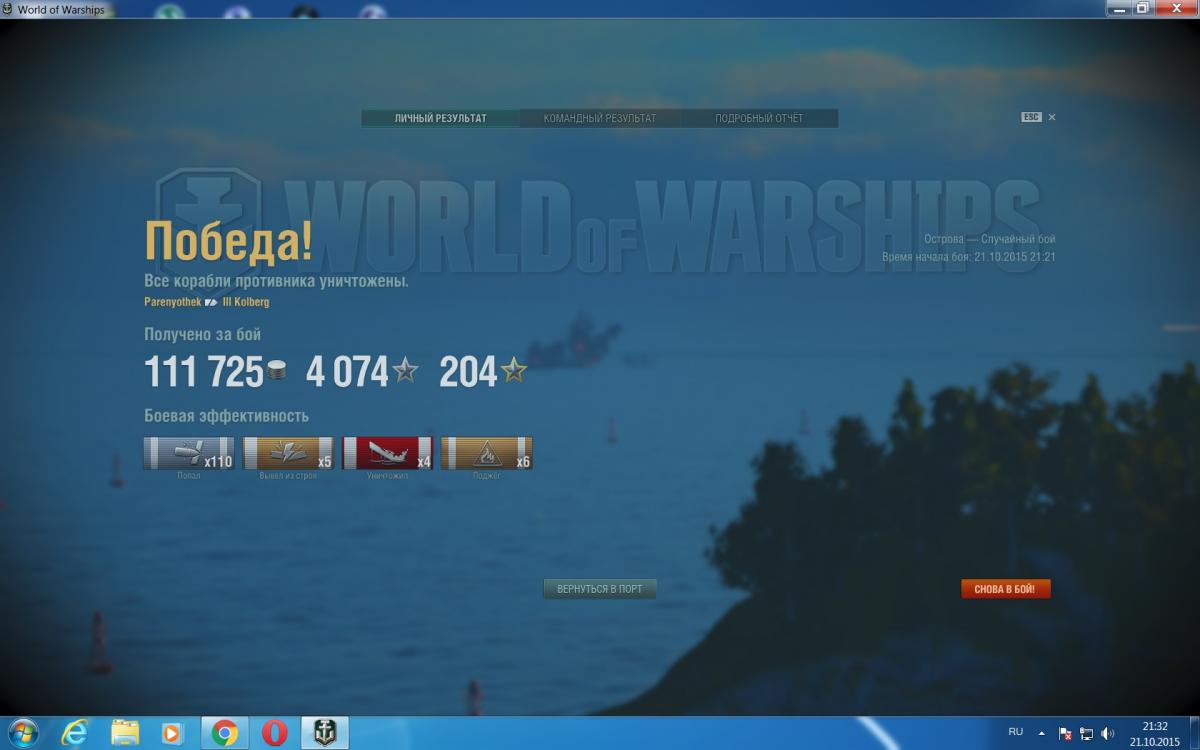
Task: Open the network connection tray icon
Action: (x=1086, y=734)
